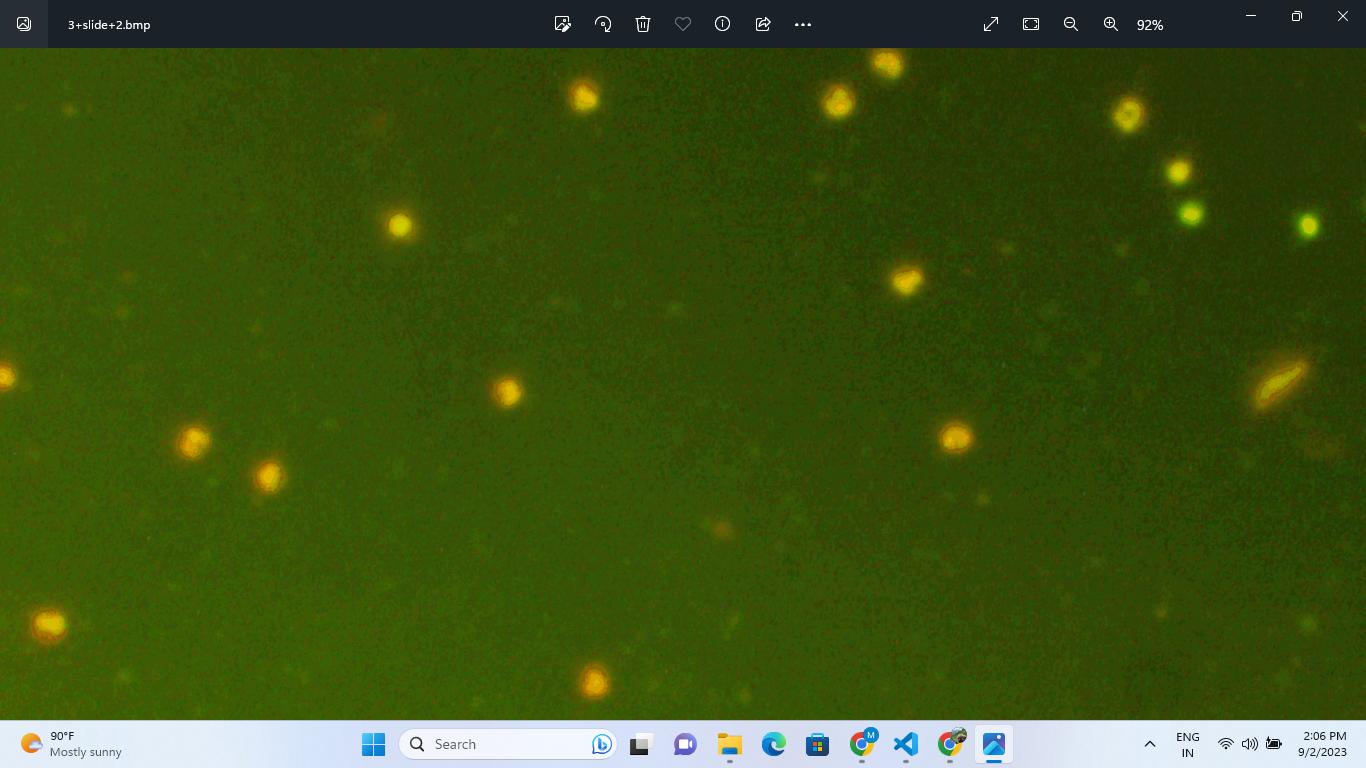This screenshot has height=768, width=1366.
Task: Zoom in on the image
Action: (x=1111, y=24)
